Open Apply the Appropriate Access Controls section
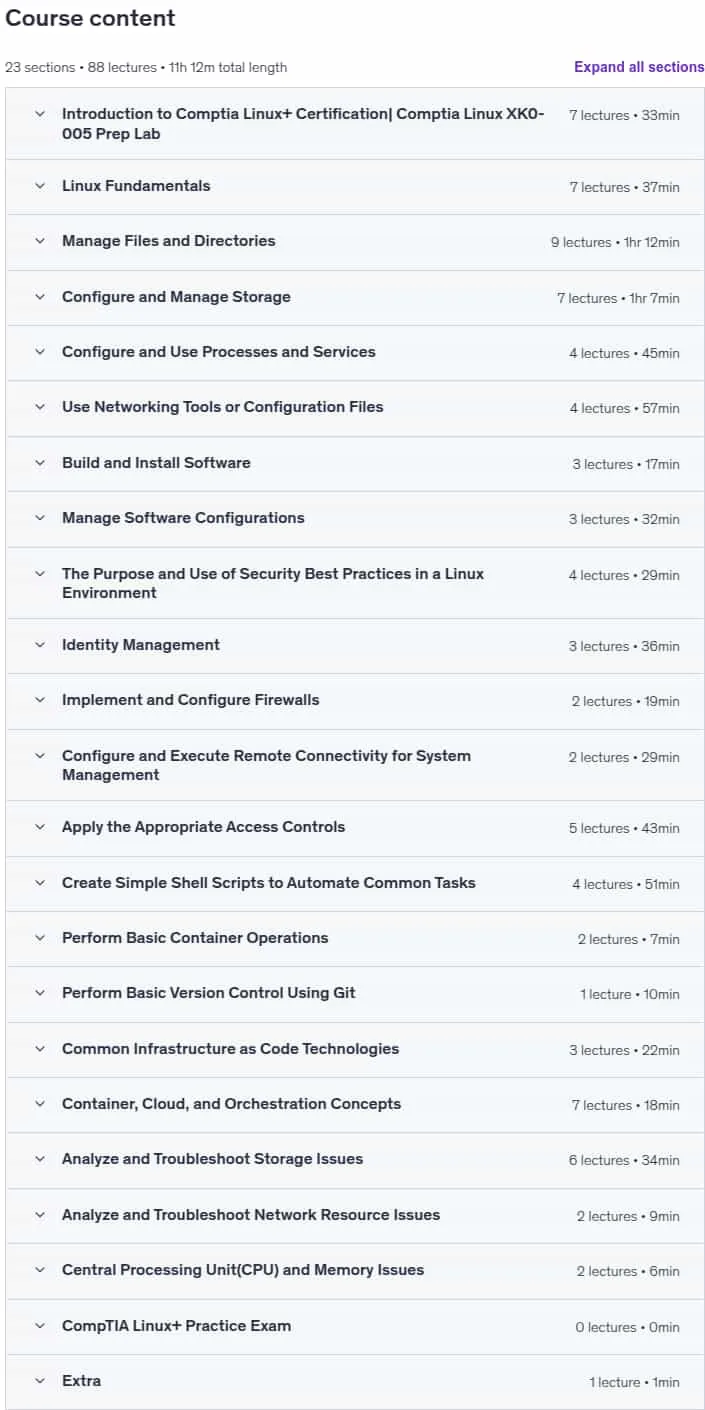705x1410 pixels. (x=355, y=828)
